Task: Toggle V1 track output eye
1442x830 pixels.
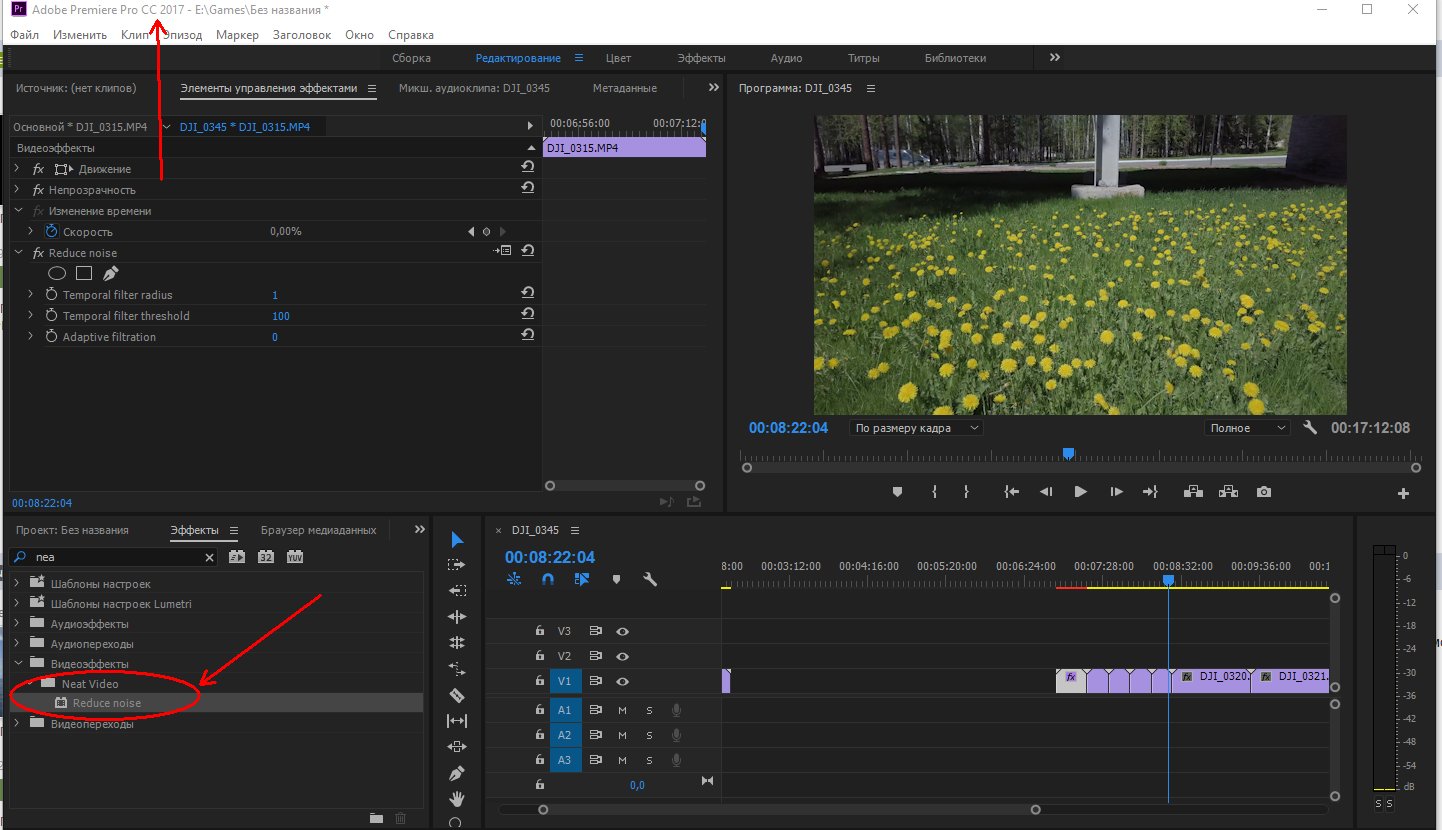Action: pos(622,682)
